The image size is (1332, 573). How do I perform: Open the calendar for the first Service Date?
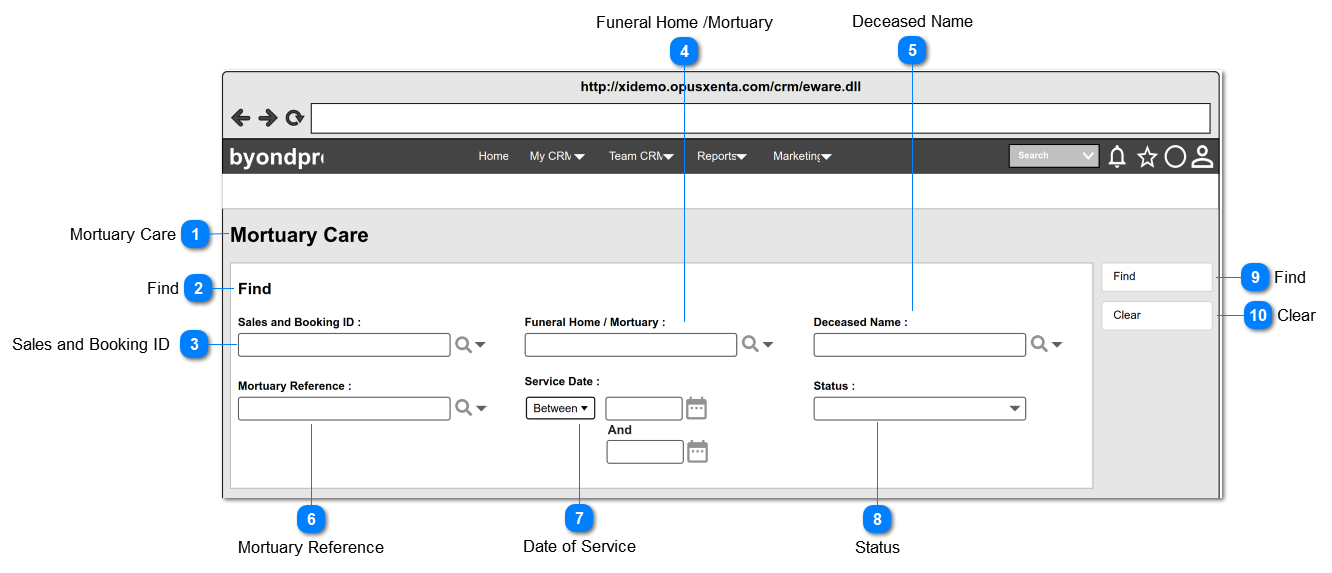click(x=696, y=408)
